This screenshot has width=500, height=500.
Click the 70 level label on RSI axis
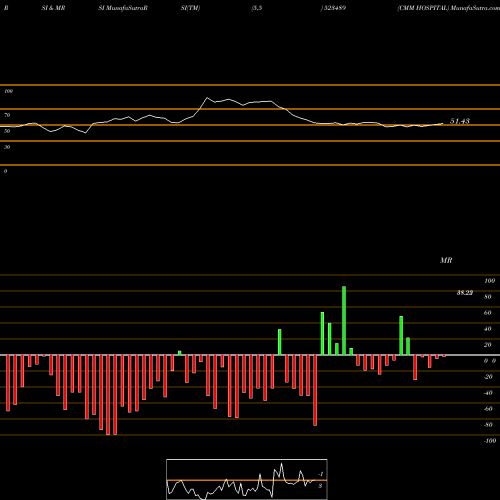point(7,115)
